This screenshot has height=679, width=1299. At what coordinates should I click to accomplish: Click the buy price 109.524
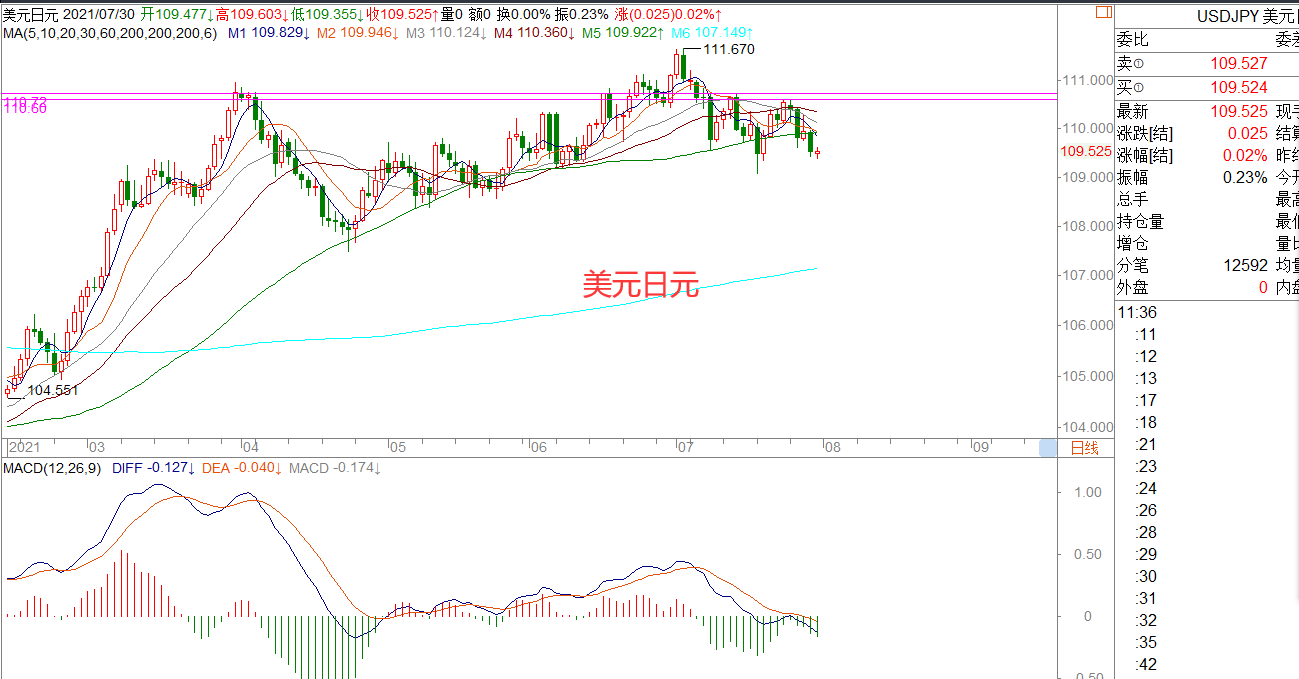1238,88
